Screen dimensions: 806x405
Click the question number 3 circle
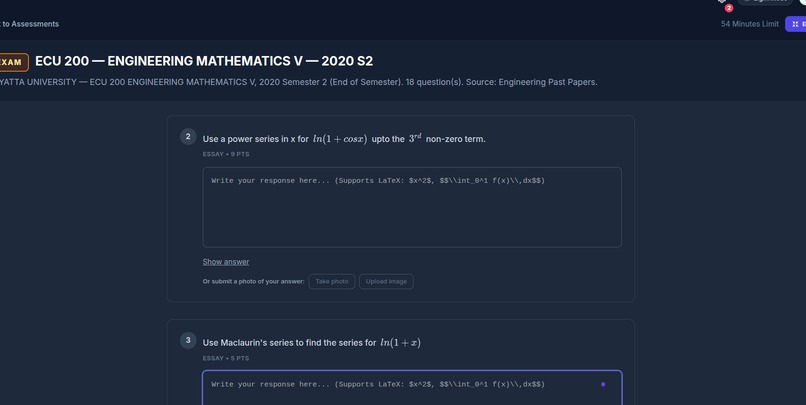coord(188,340)
